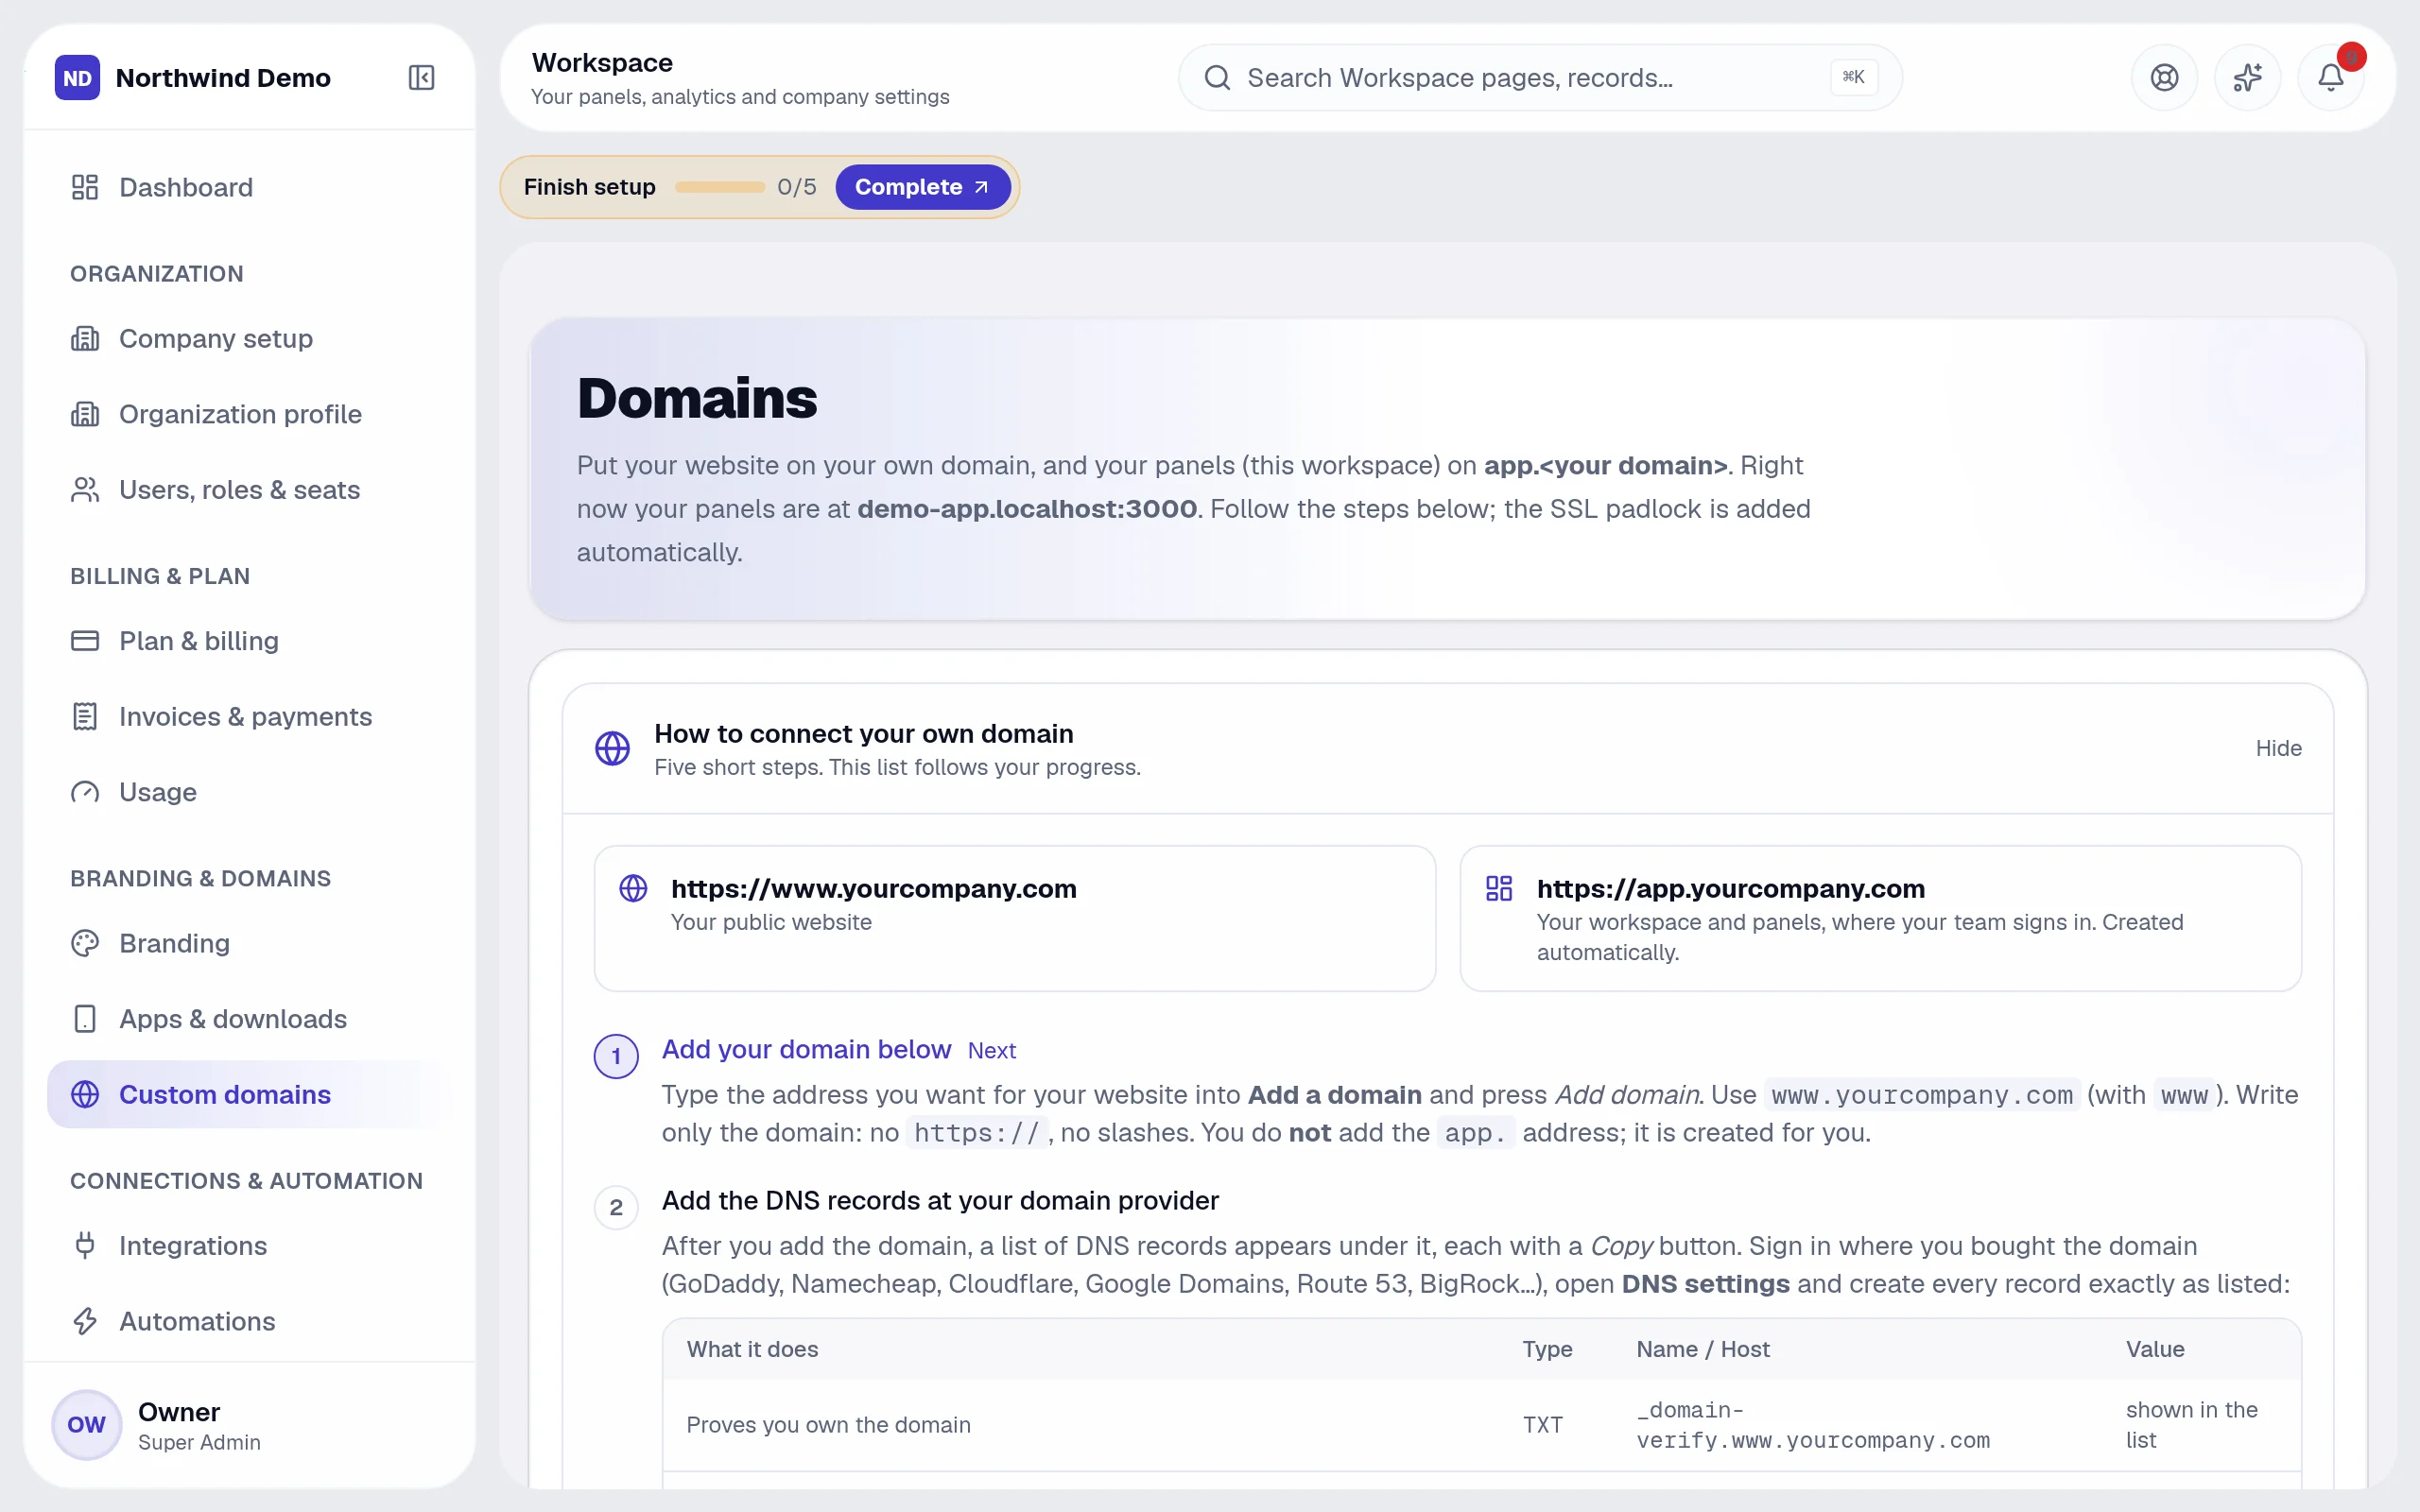Click the https://app.yourcompany.com card title

[1730, 888]
